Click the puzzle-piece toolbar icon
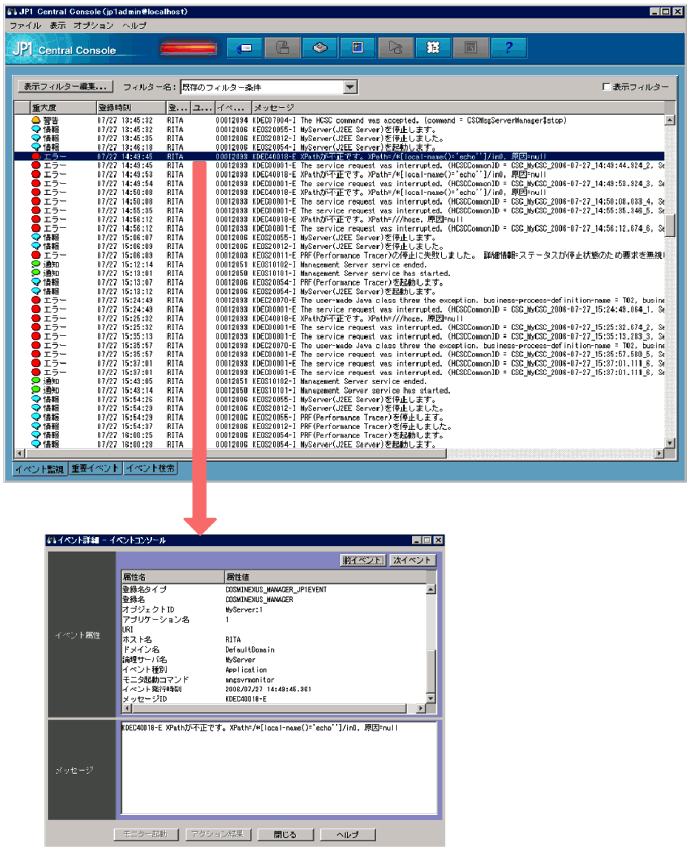688x849 pixels. click(x=433, y=48)
